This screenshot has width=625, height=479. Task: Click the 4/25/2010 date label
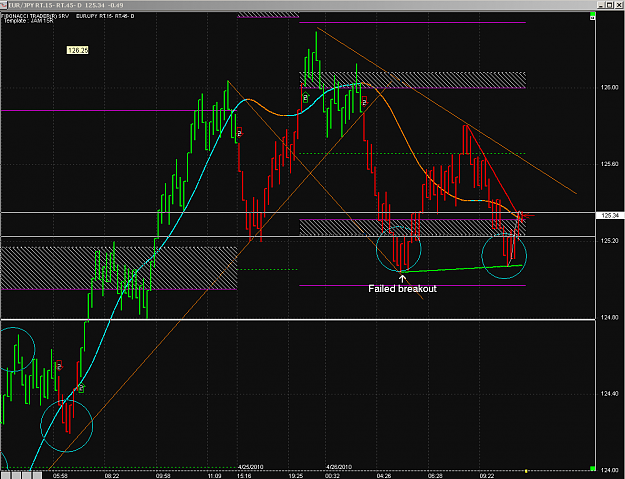tap(250, 467)
